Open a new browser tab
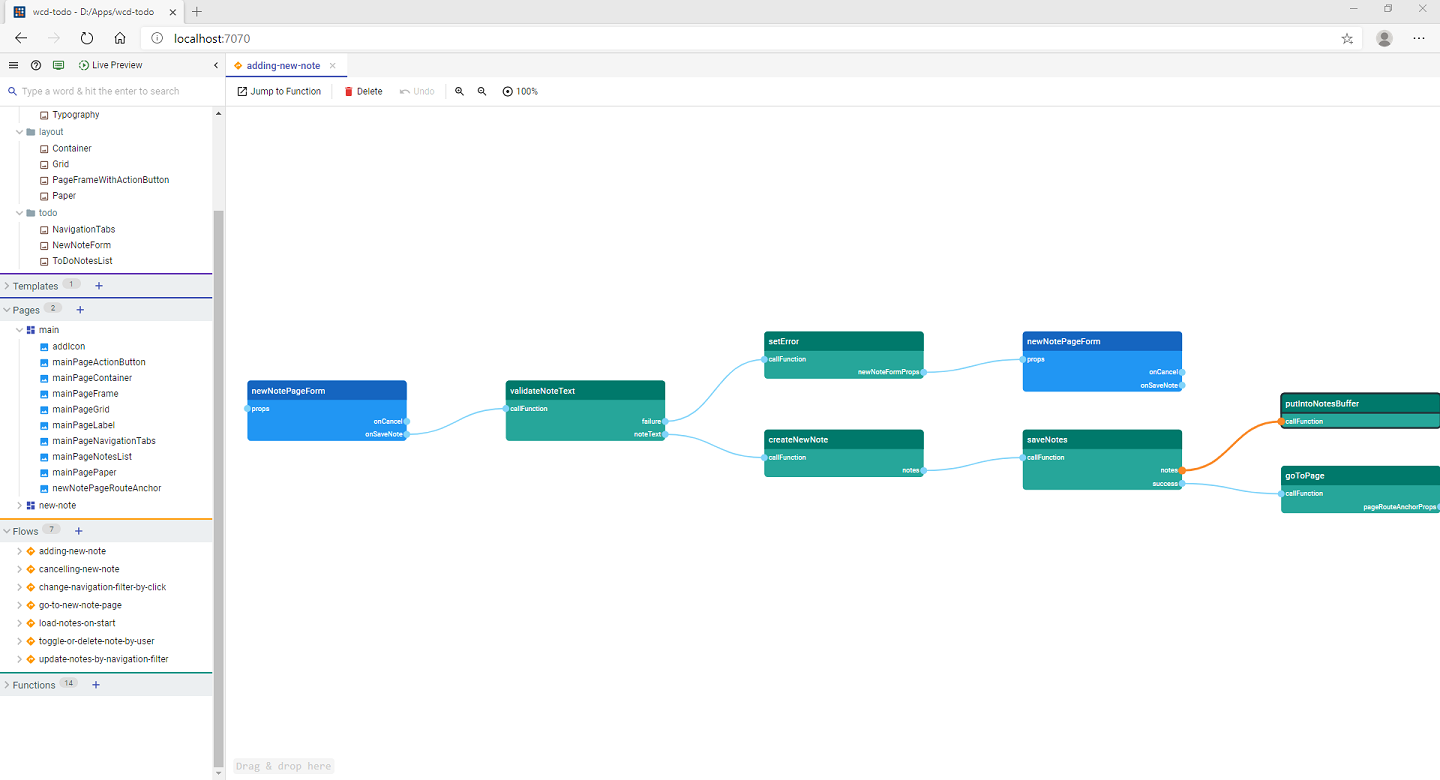The width and height of the screenshot is (1440, 780). (196, 11)
